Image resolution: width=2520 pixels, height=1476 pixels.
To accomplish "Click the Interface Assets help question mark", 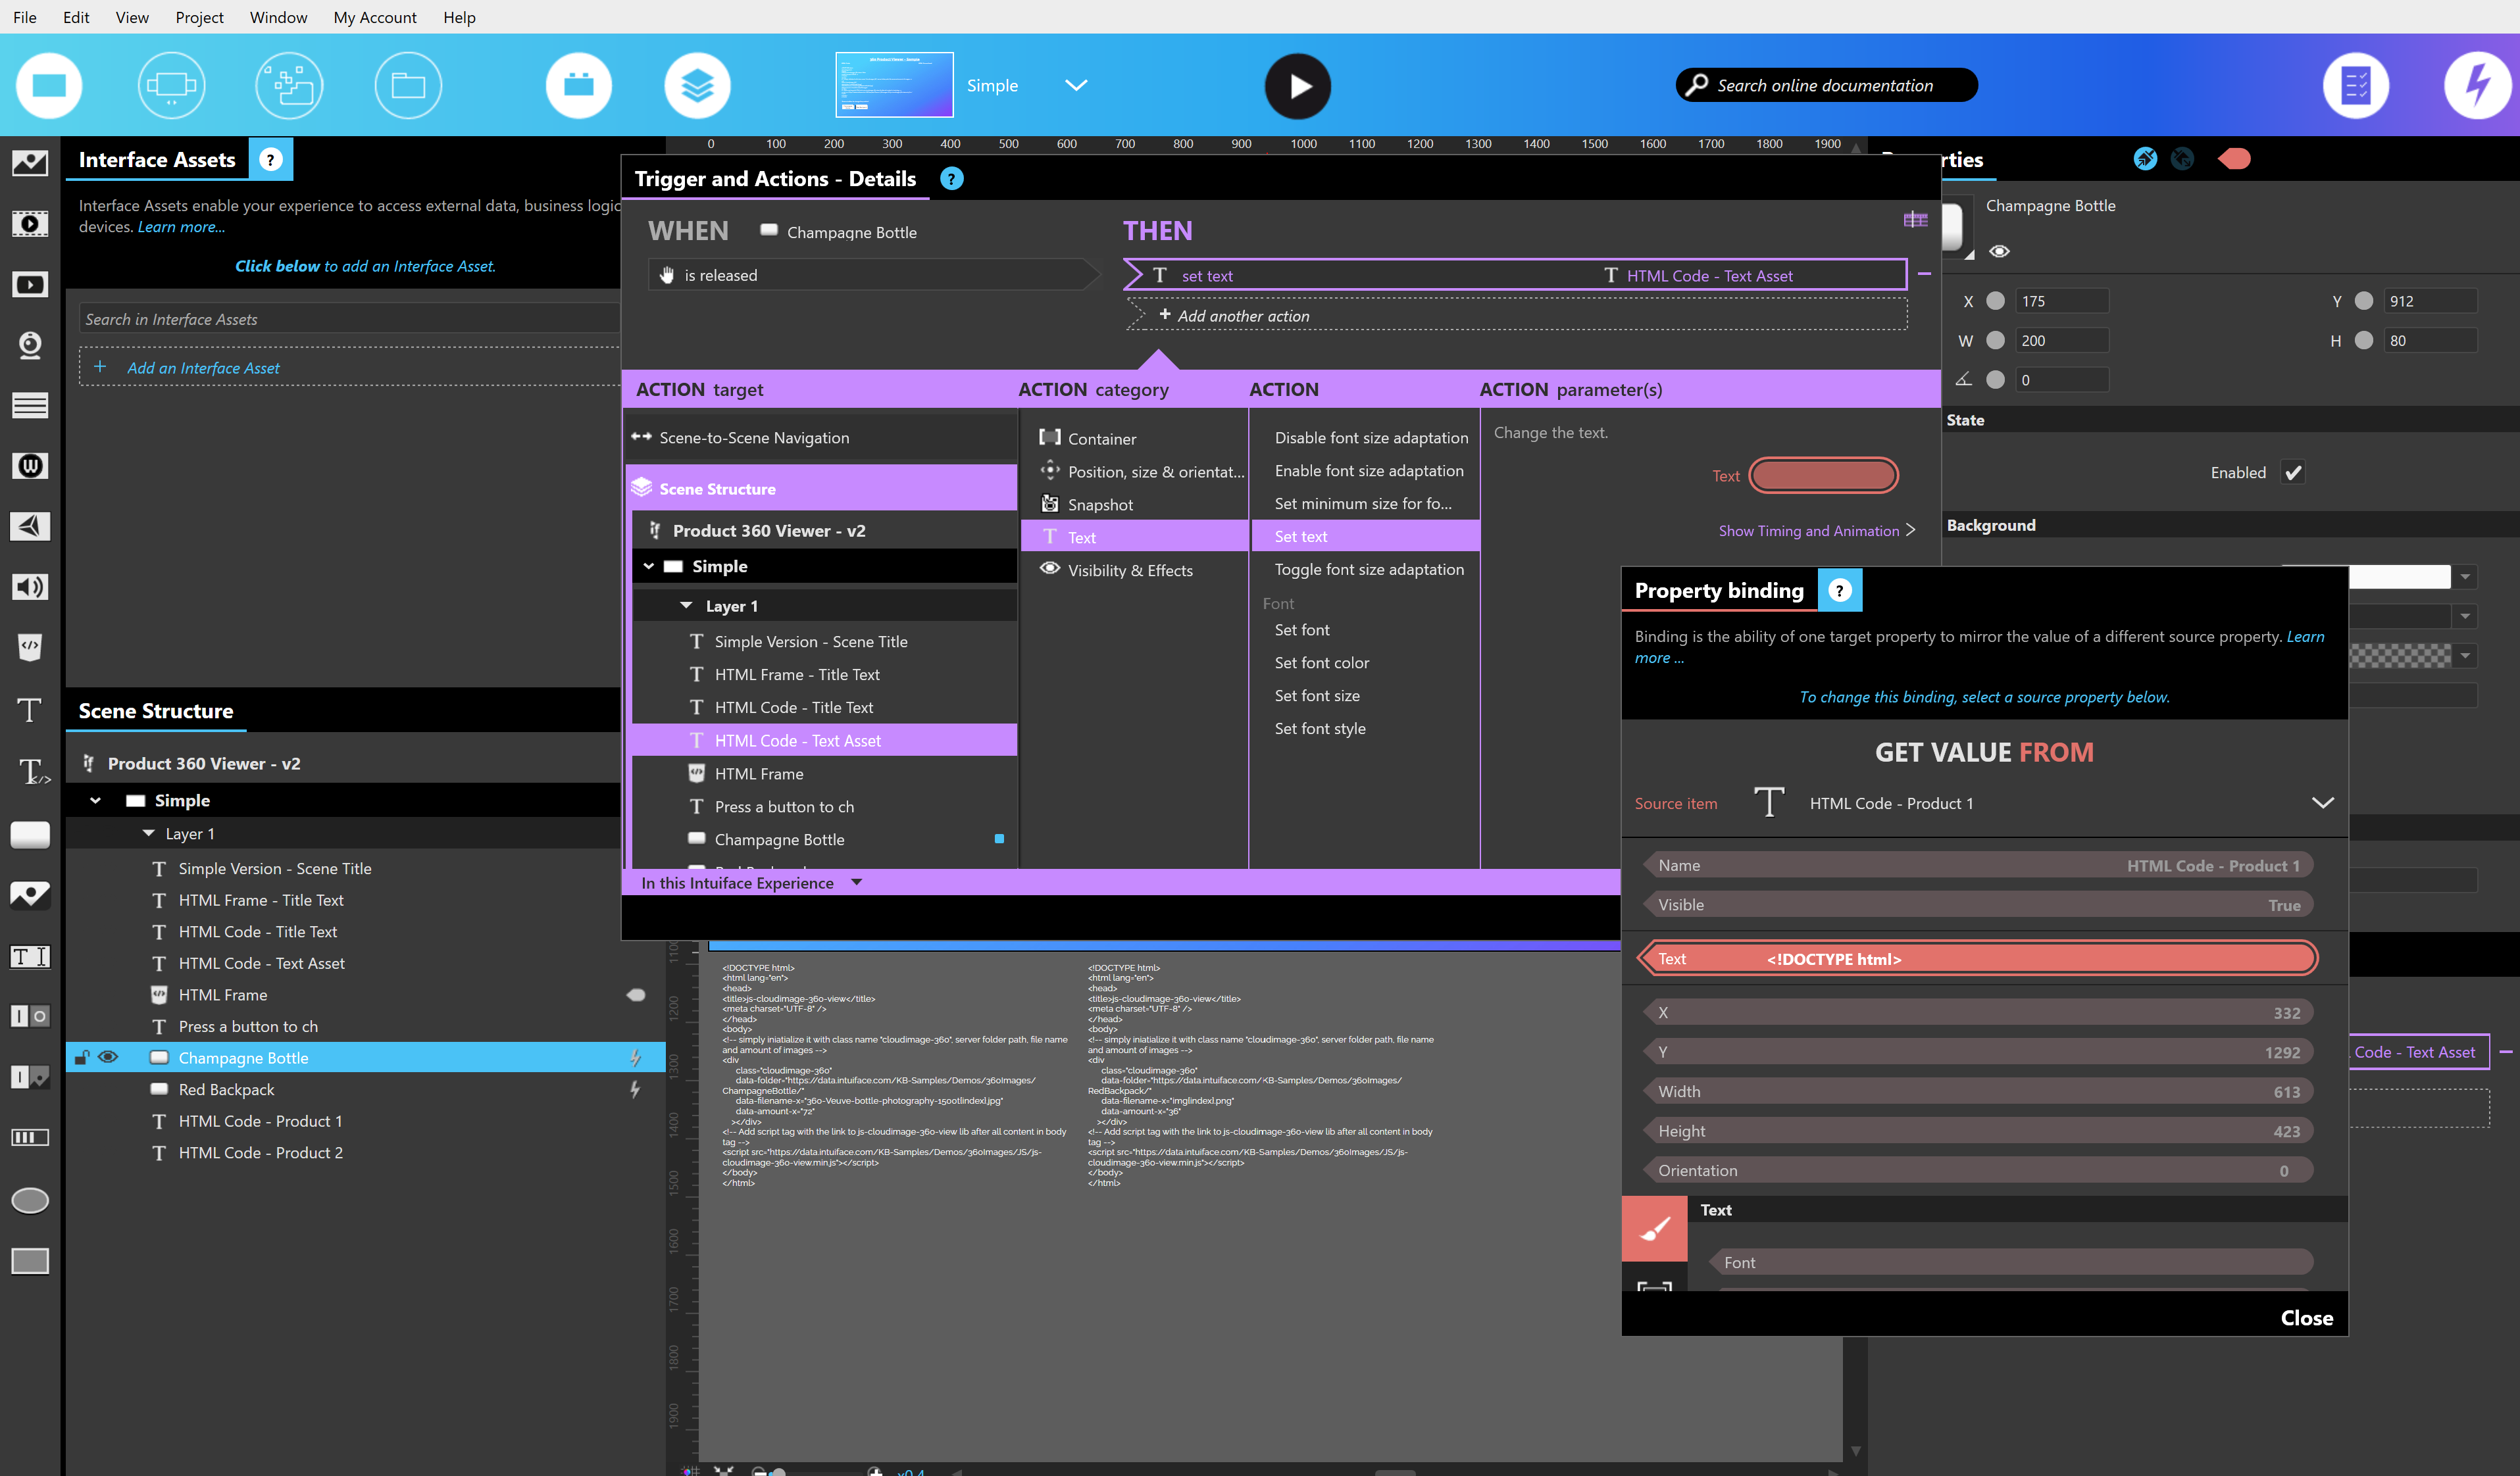I will 270,159.
